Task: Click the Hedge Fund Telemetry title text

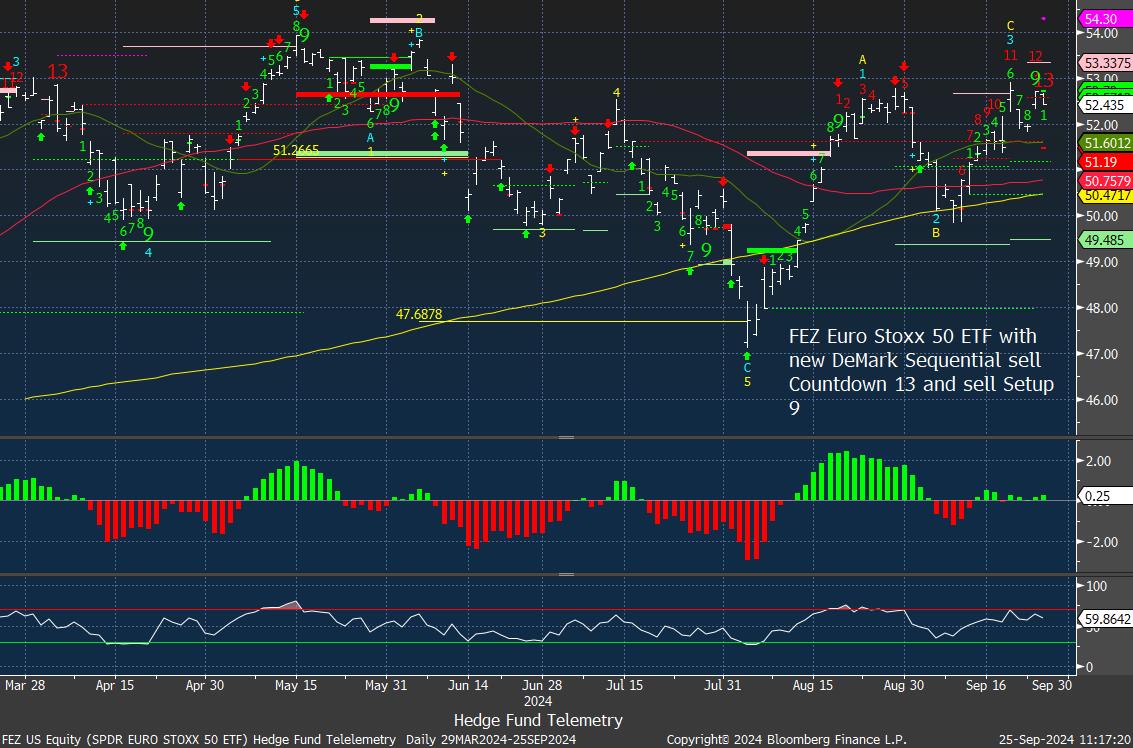Action: 538,720
